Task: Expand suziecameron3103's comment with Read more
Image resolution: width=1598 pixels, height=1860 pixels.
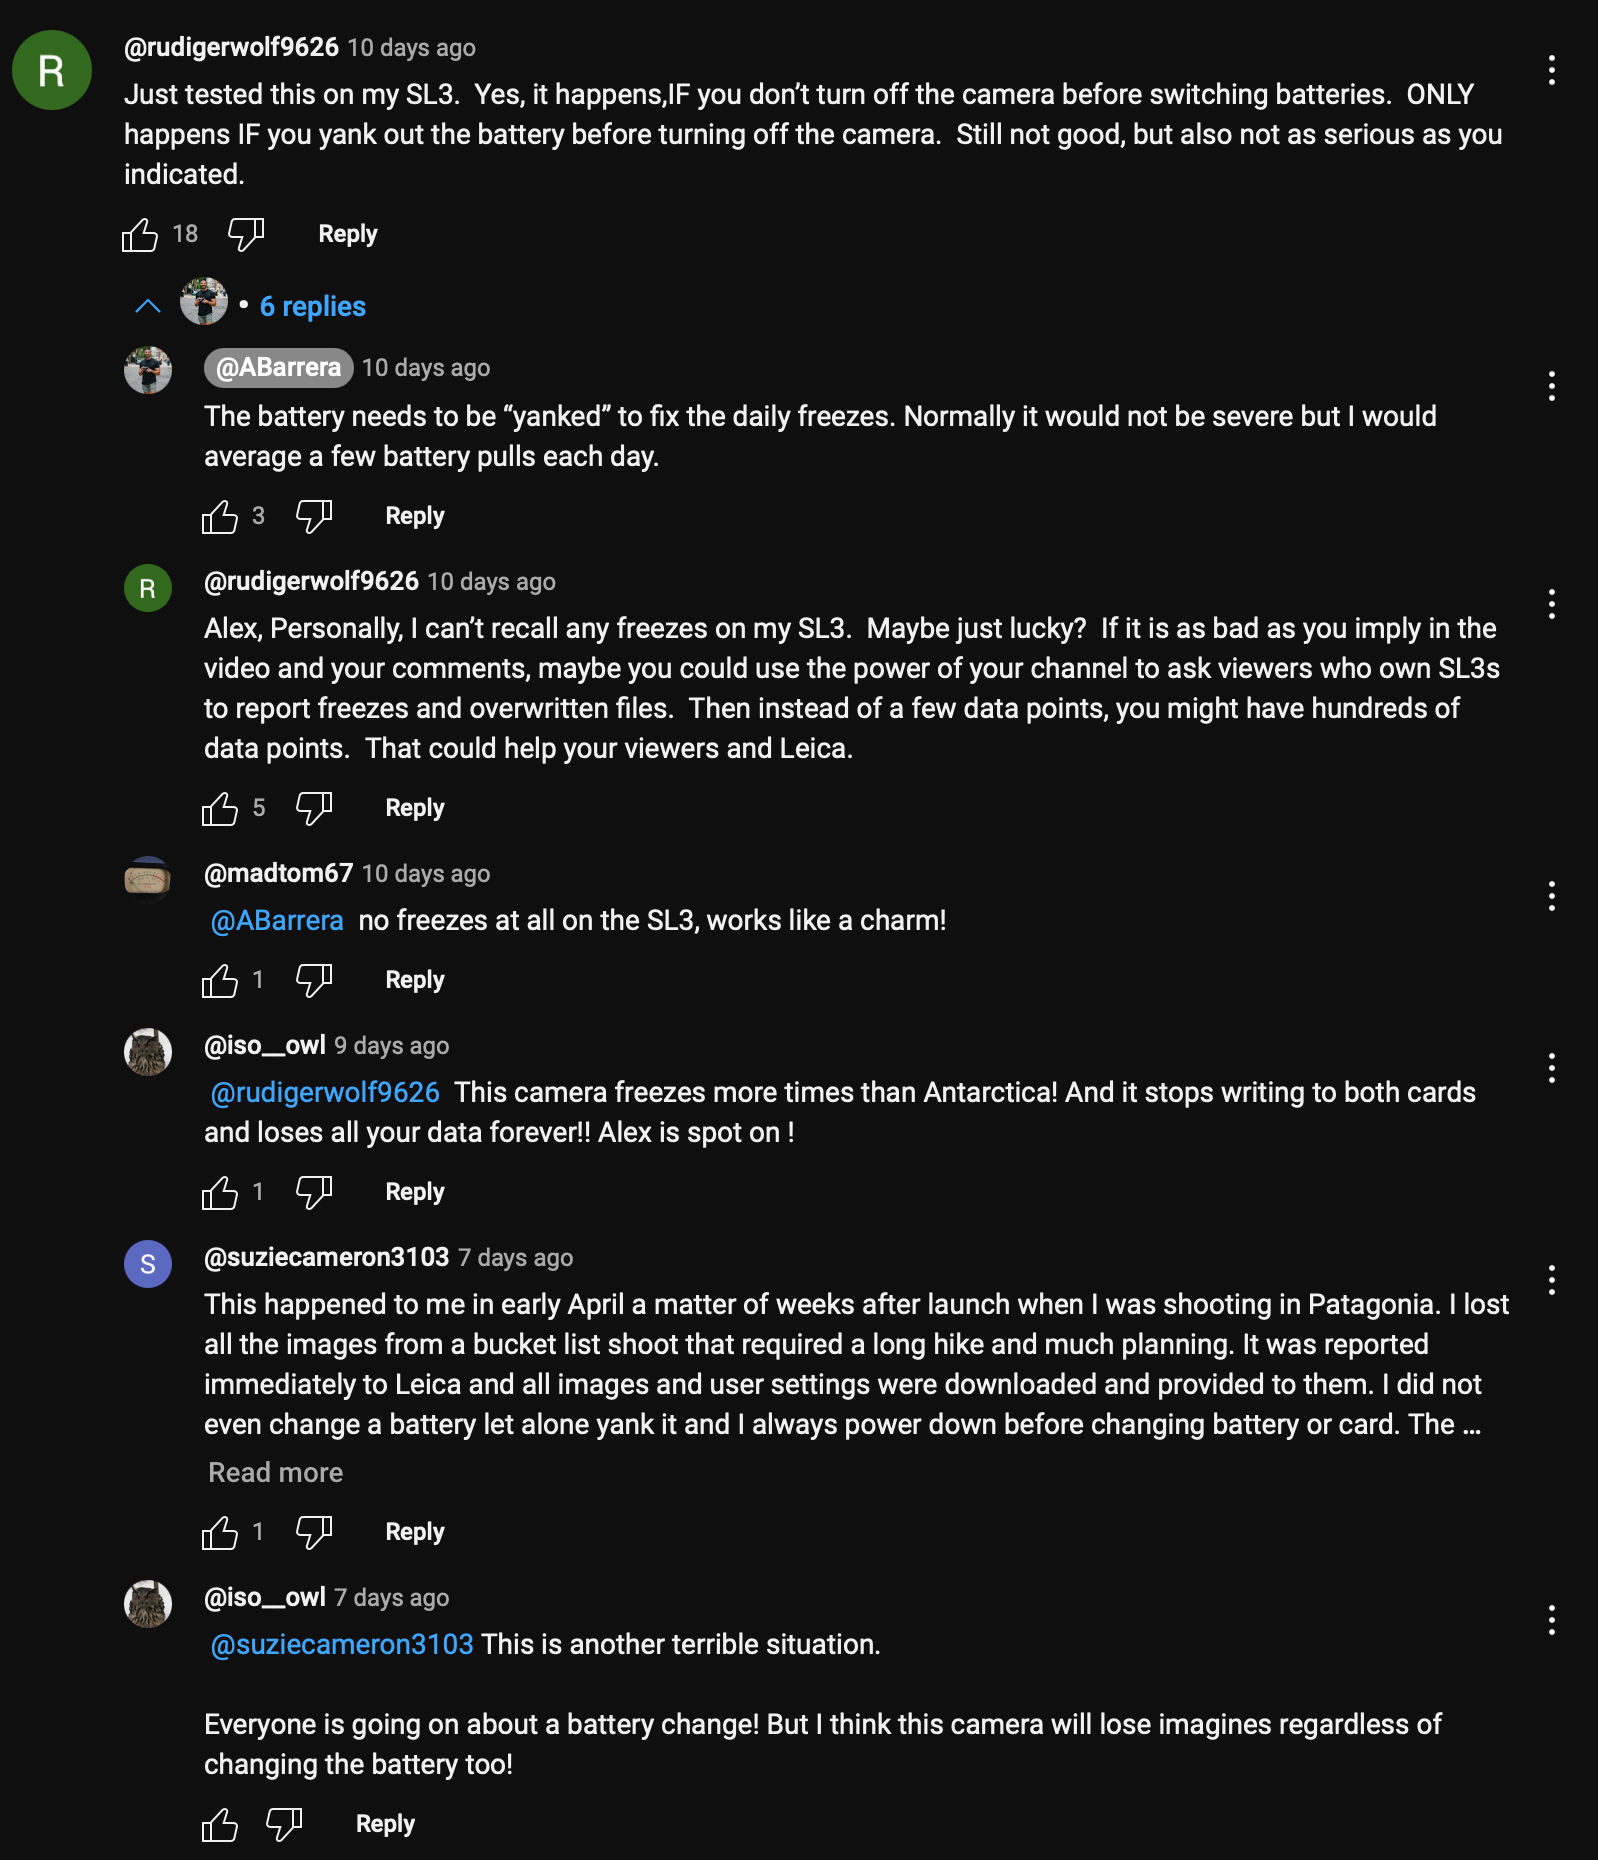Action: pos(275,1473)
